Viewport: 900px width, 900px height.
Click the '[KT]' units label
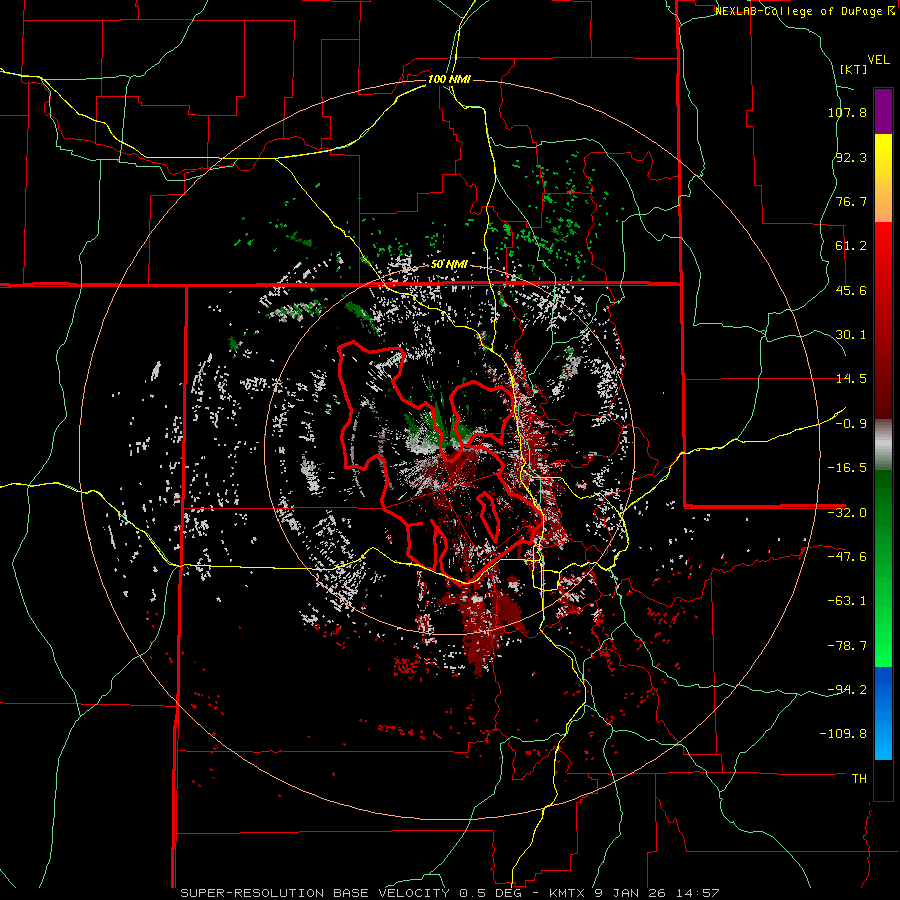854,69
